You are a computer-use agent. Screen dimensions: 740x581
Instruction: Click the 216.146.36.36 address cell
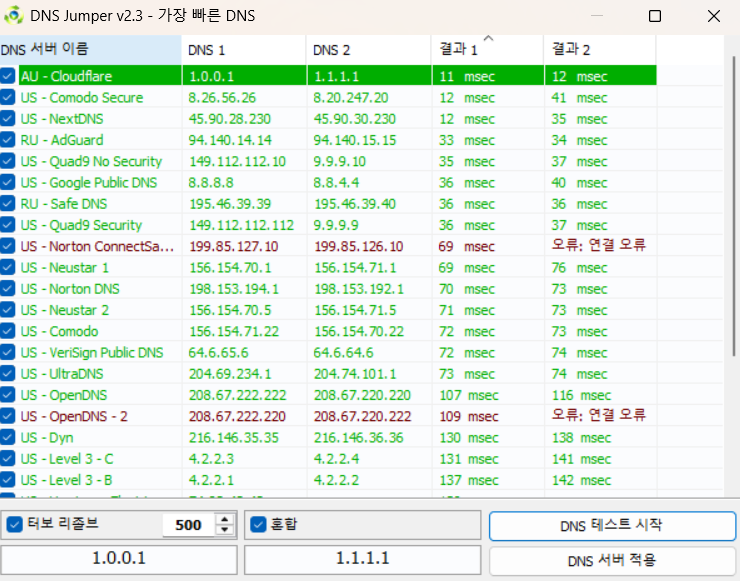(359, 437)
